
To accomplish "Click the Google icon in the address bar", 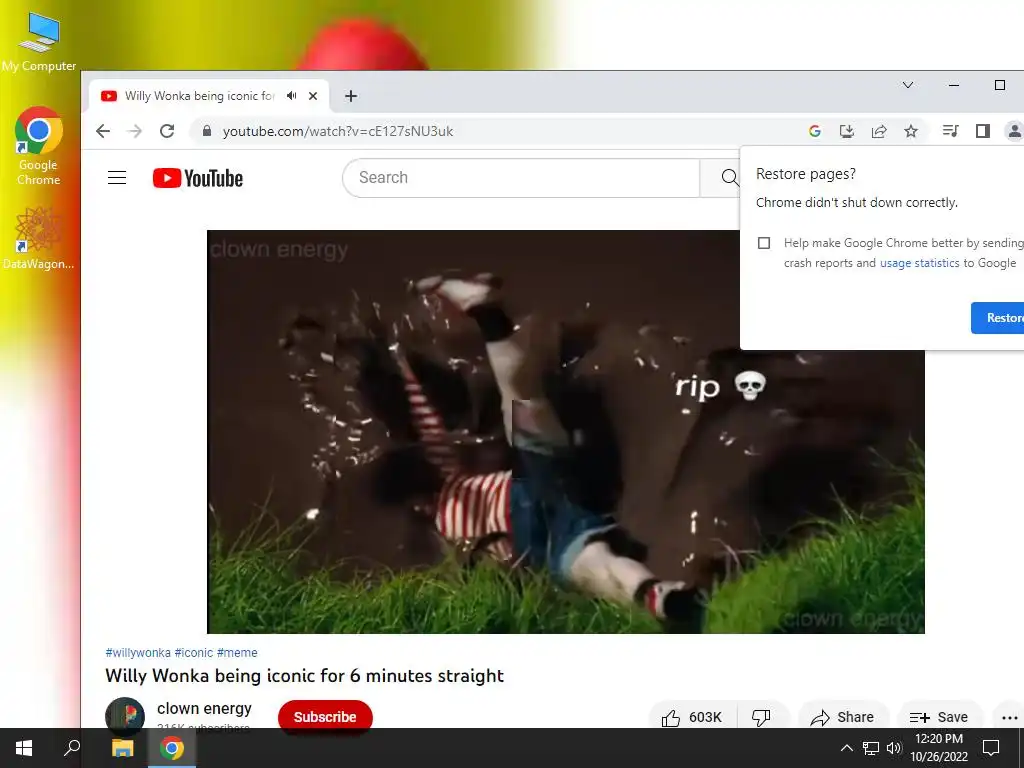I will tap(814, 131).
